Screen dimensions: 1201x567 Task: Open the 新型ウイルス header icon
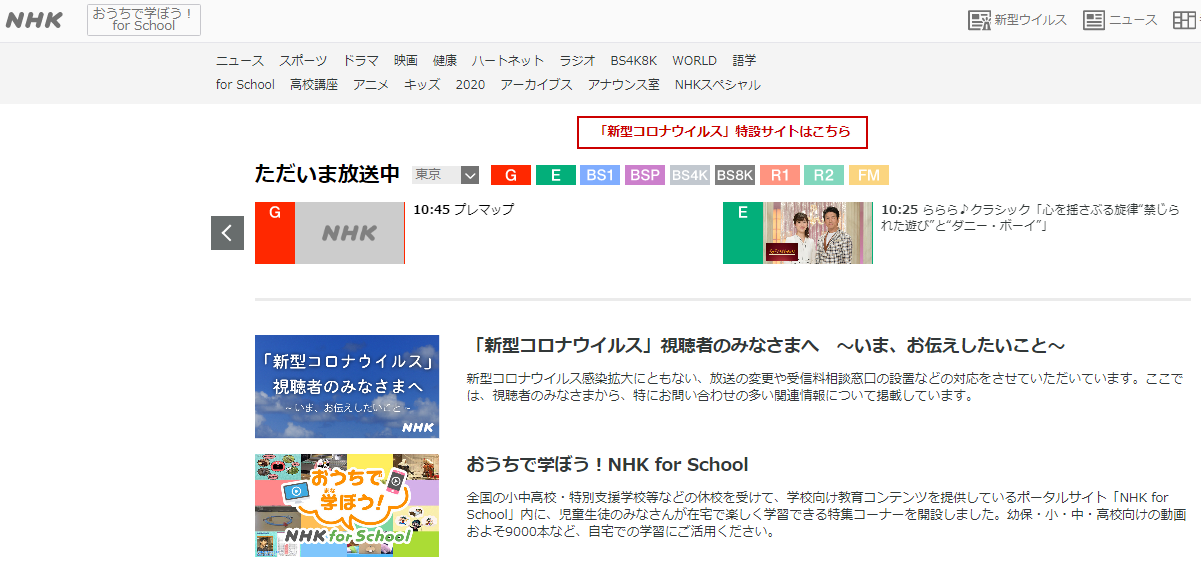(x=1017, y=20)
